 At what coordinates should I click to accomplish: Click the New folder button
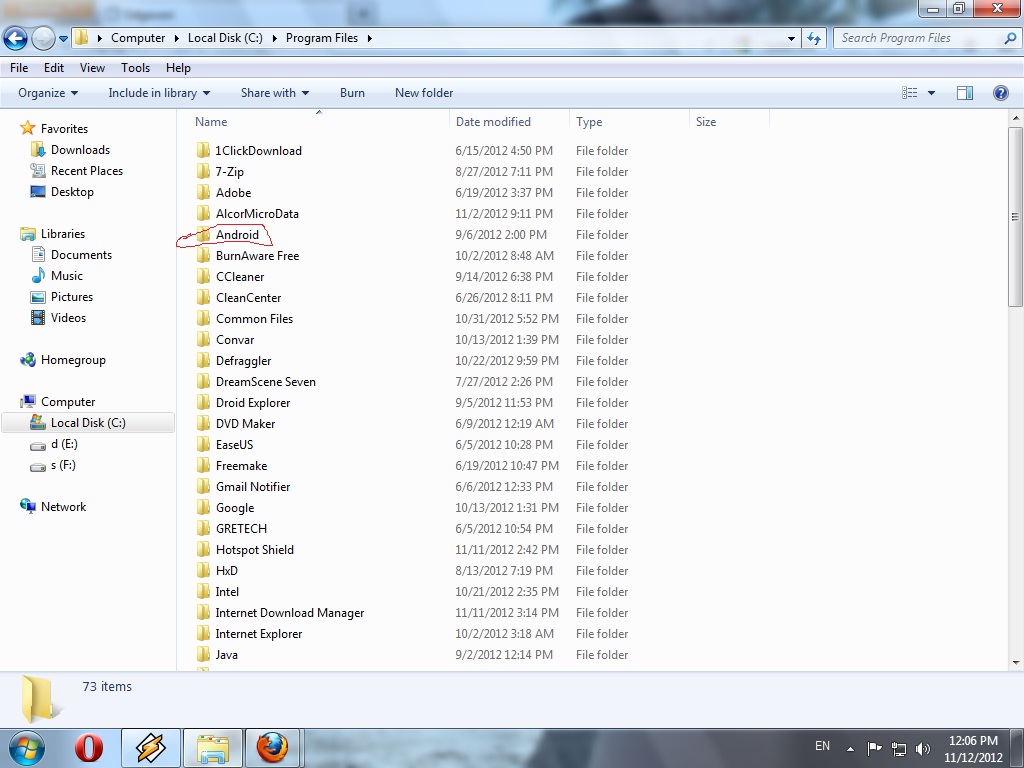coord(424,93)
